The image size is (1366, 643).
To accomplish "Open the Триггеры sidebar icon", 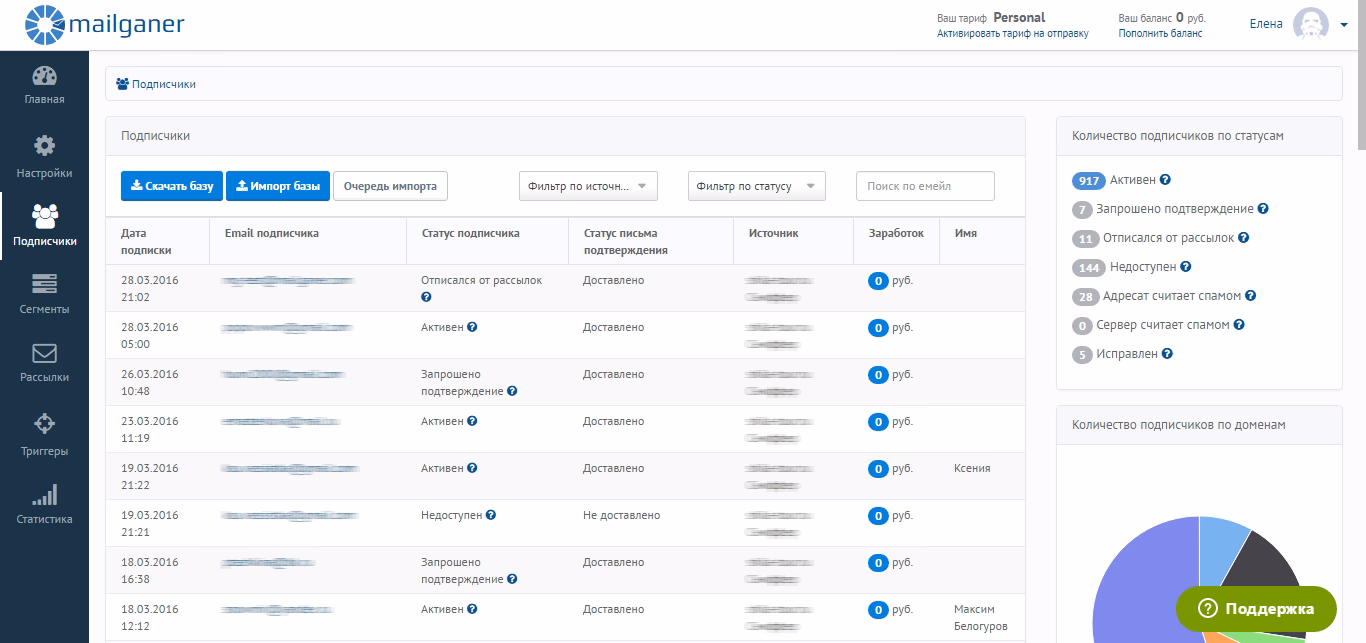I will (44, 425).
